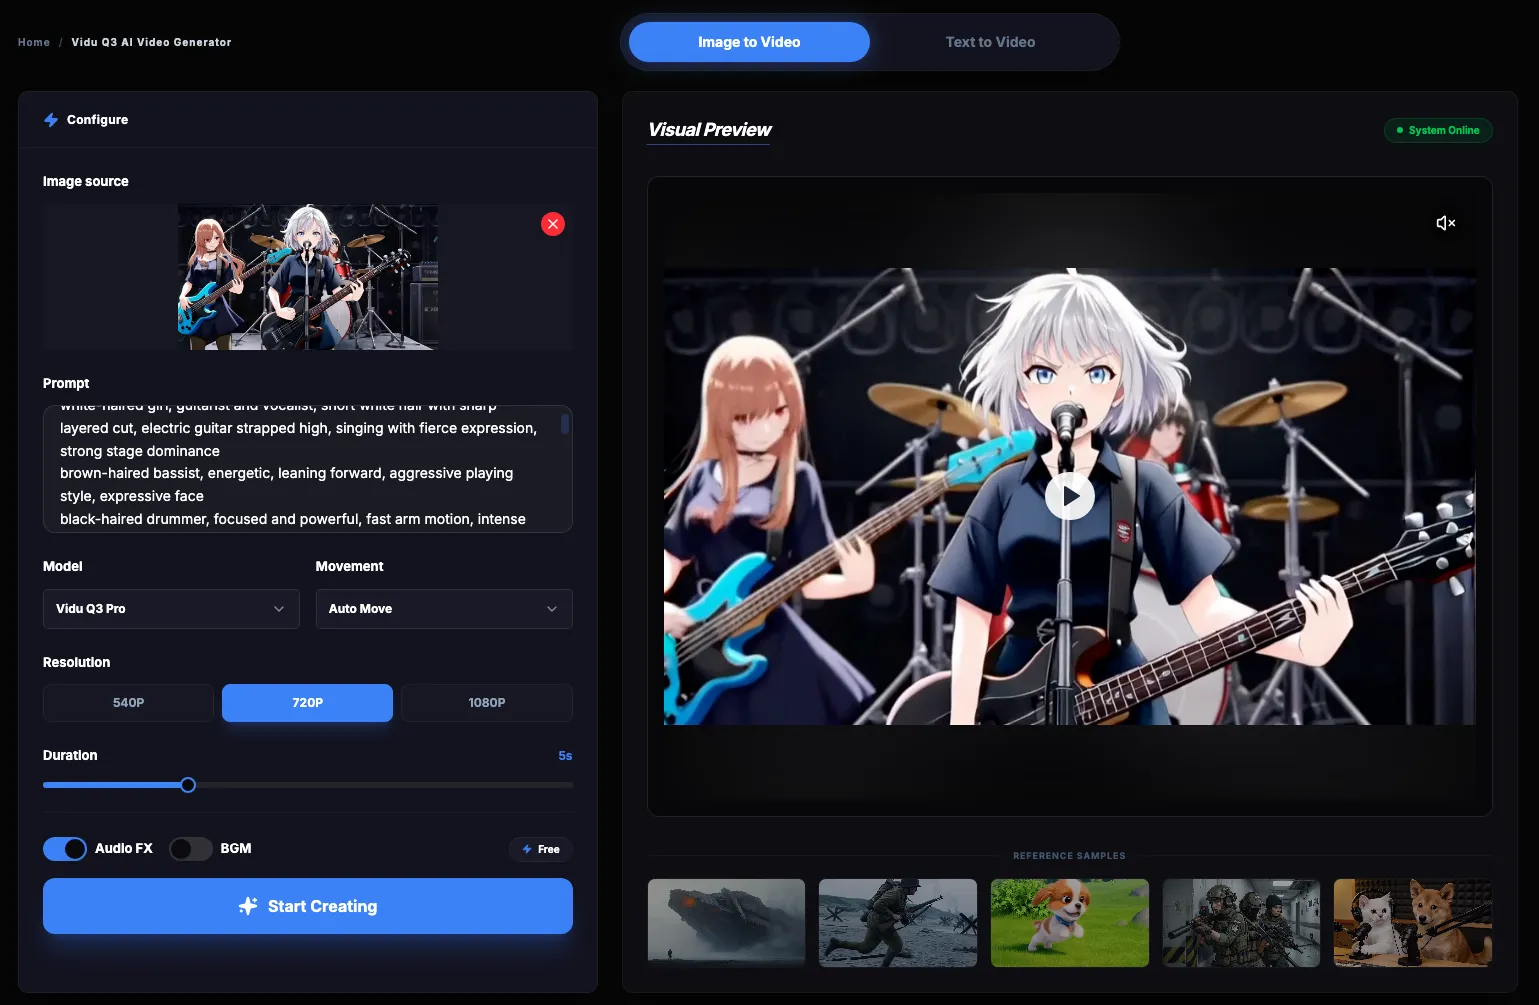Image resolution: width=1539 pixels, height=1005 pixels.
Task: Select 1080P resolution
Action: click(487, 703)
